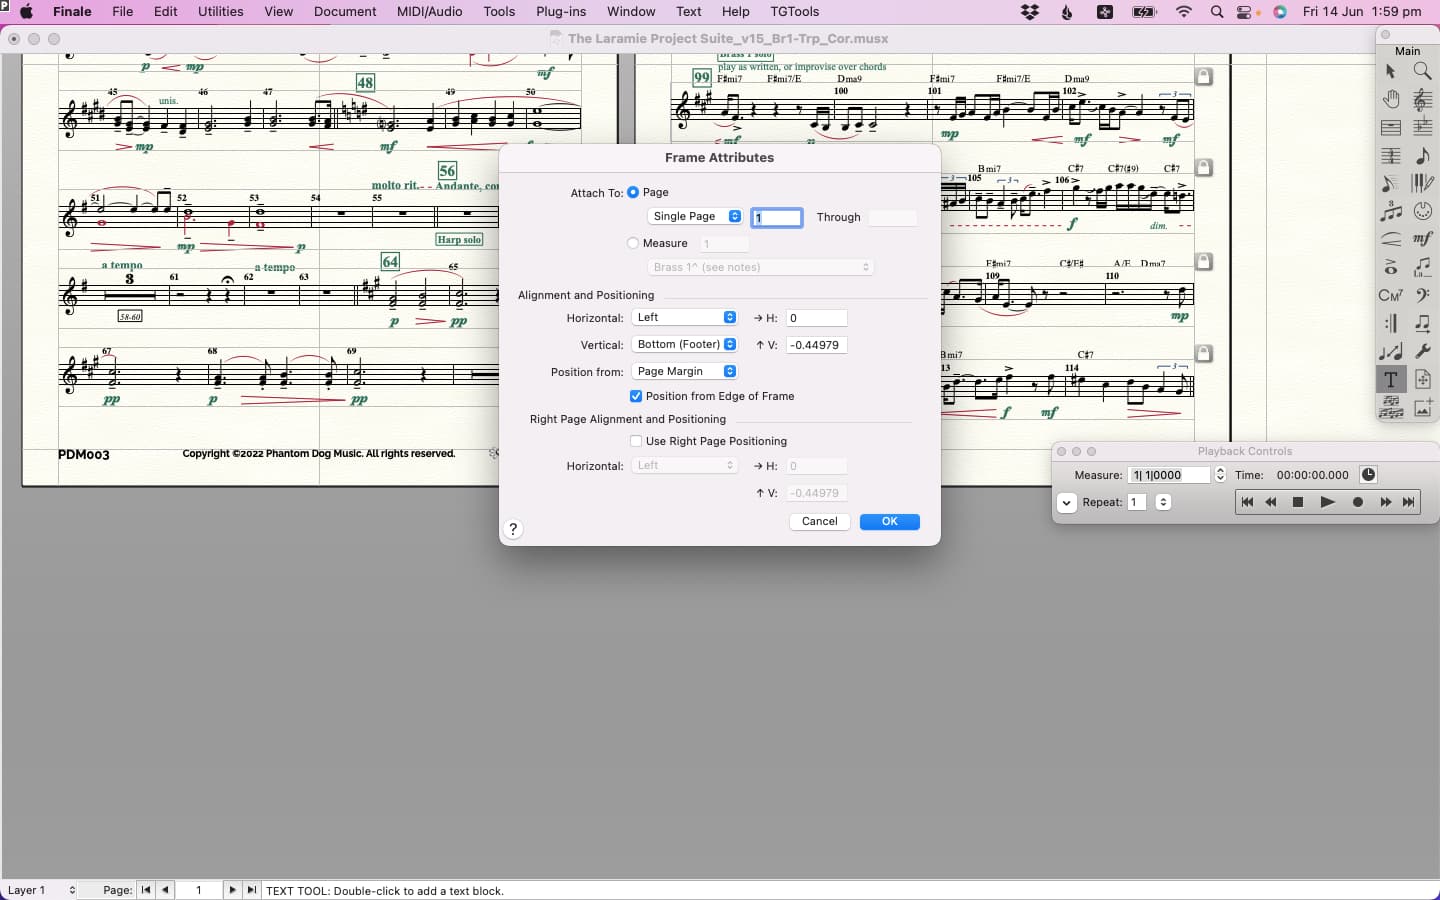Select the Lyrics tool
Image resolution: width=1440 pixels, height=900 pixels.
point(1422,267)
